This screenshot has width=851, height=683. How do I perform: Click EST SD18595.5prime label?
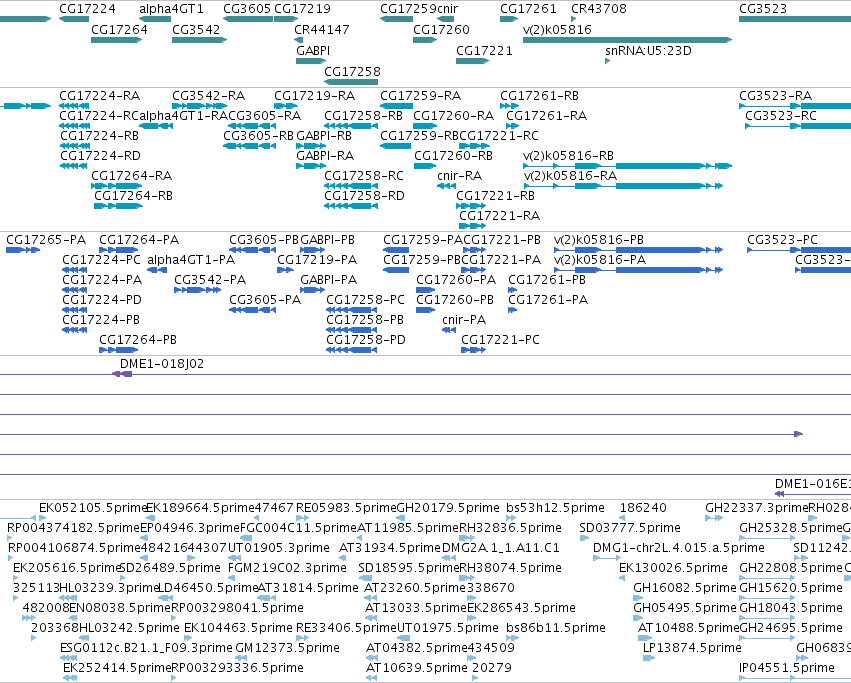(x=409, y=568)
